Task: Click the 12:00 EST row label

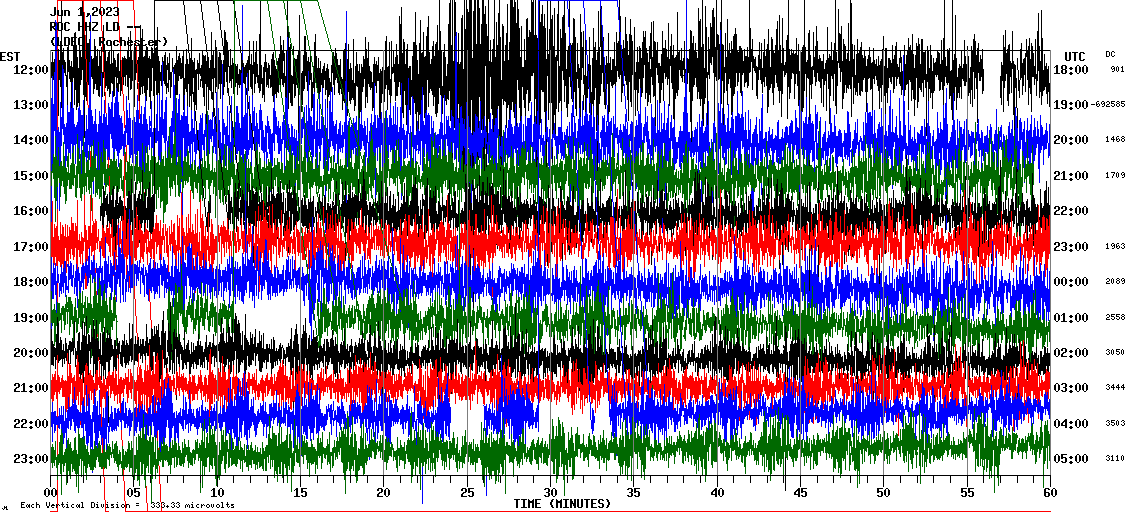Action: [x=33, y=69]
